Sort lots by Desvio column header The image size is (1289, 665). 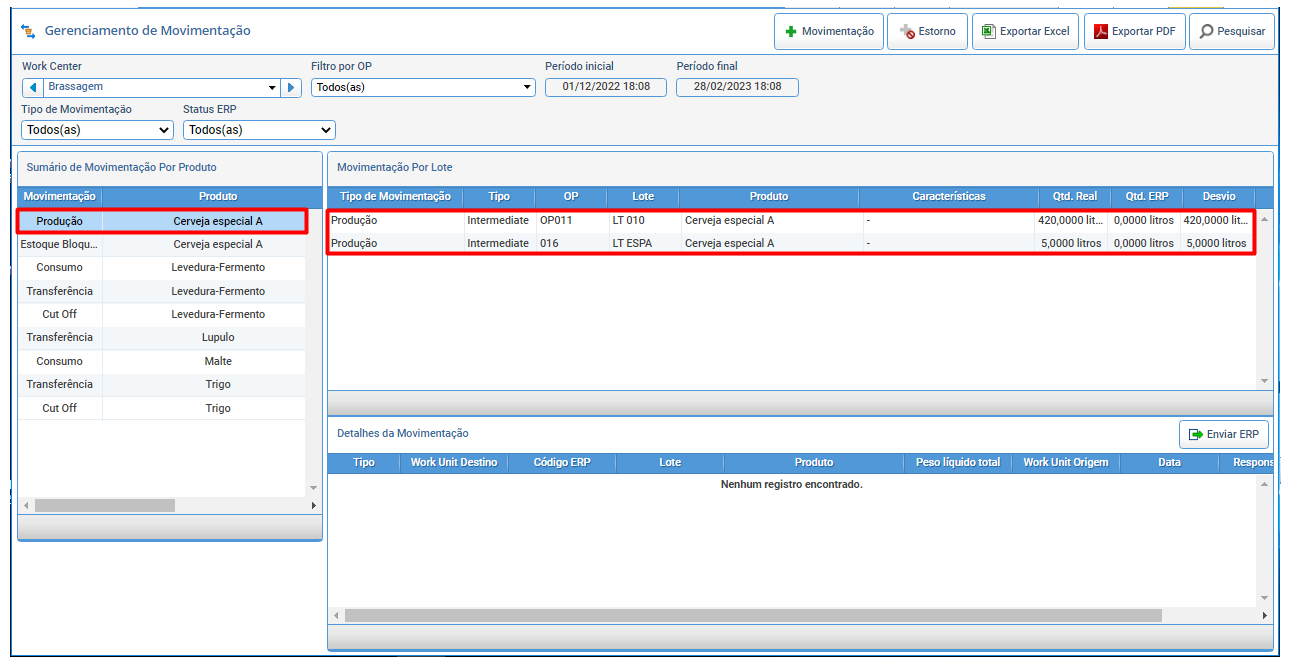pos(1220,196)
